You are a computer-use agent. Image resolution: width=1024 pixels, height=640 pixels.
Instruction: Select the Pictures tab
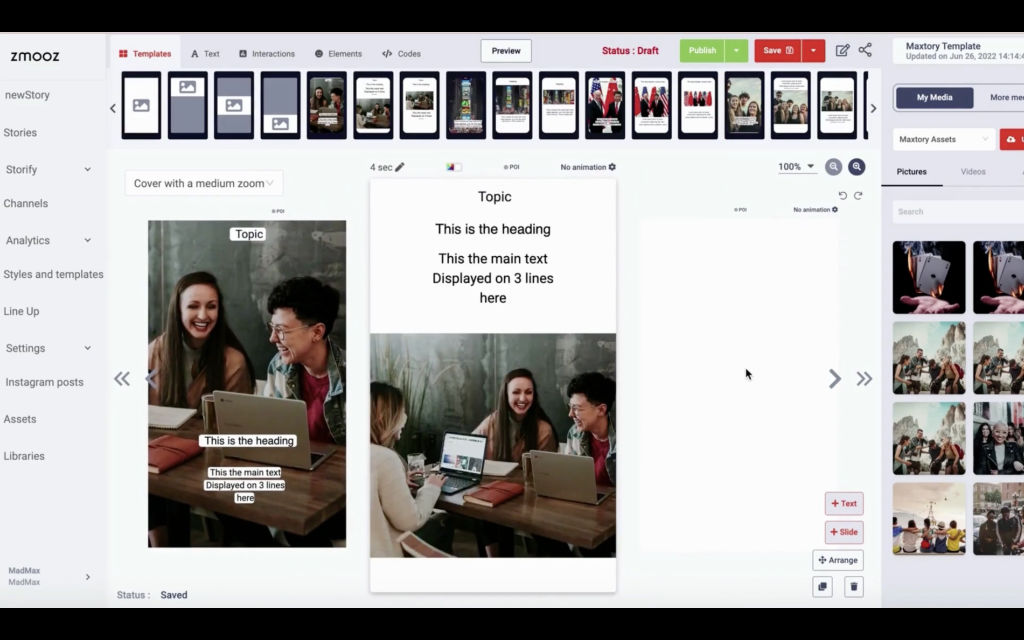pos(911,172)
